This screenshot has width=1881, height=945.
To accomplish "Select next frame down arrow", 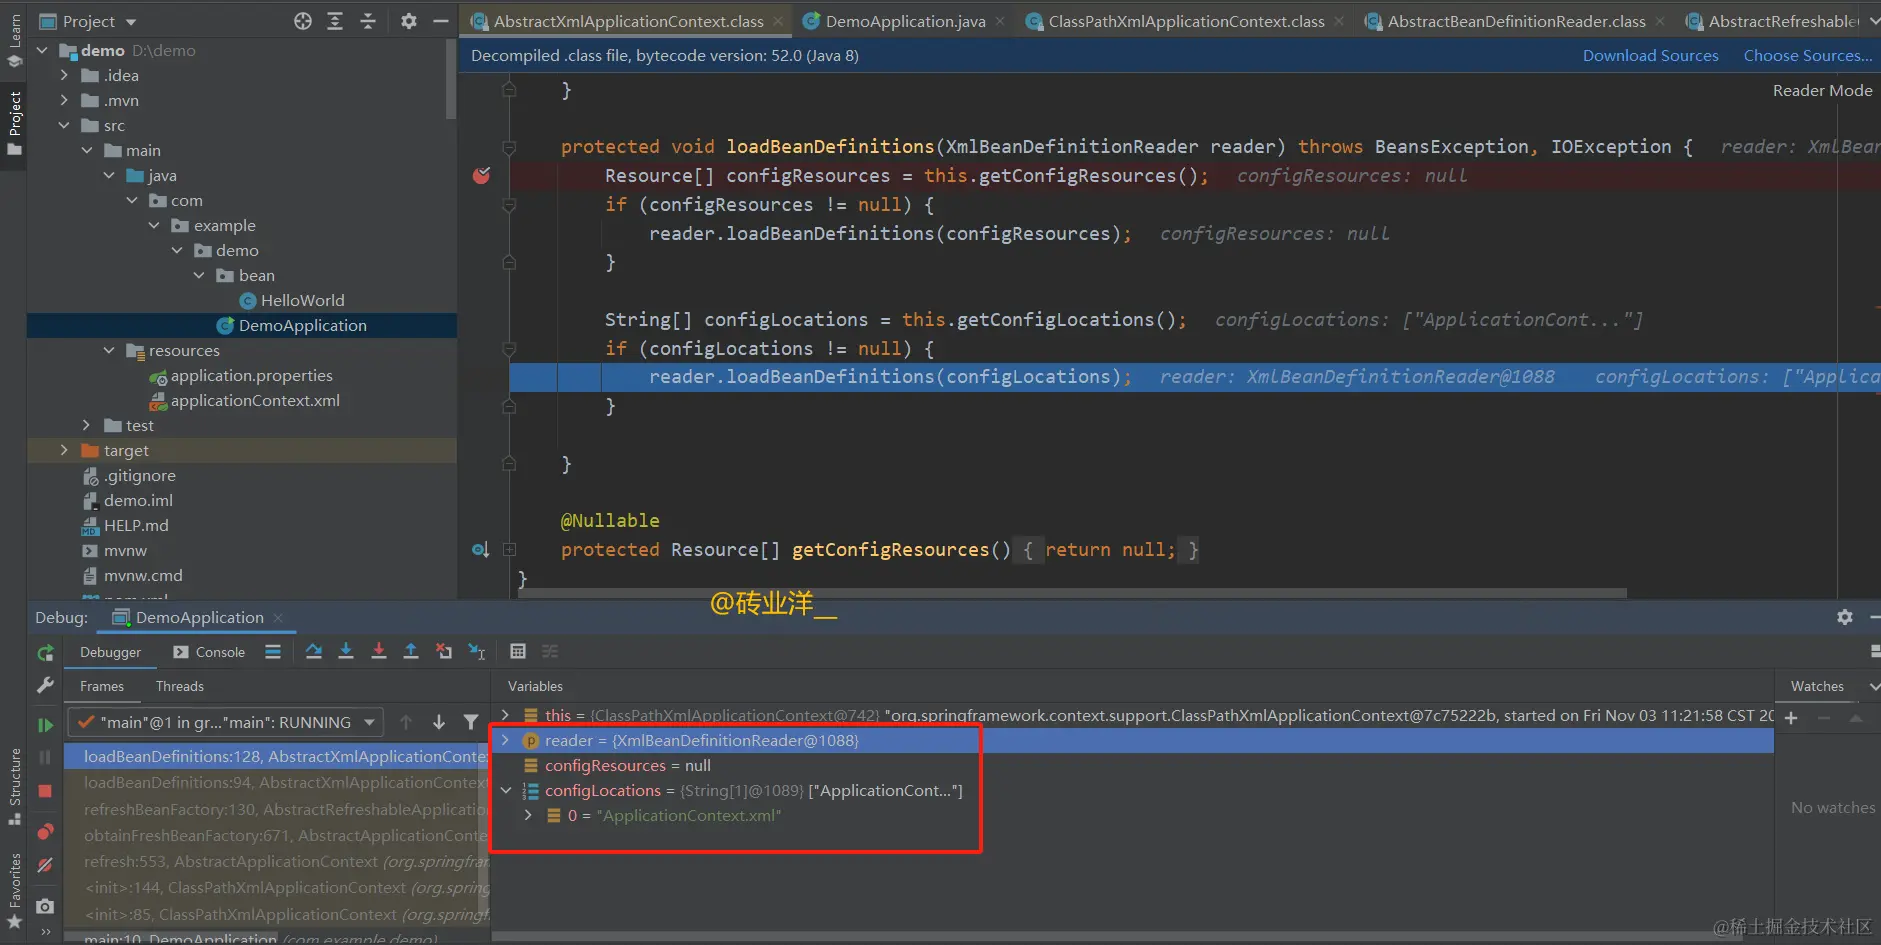I will click(x=439, y=722).
